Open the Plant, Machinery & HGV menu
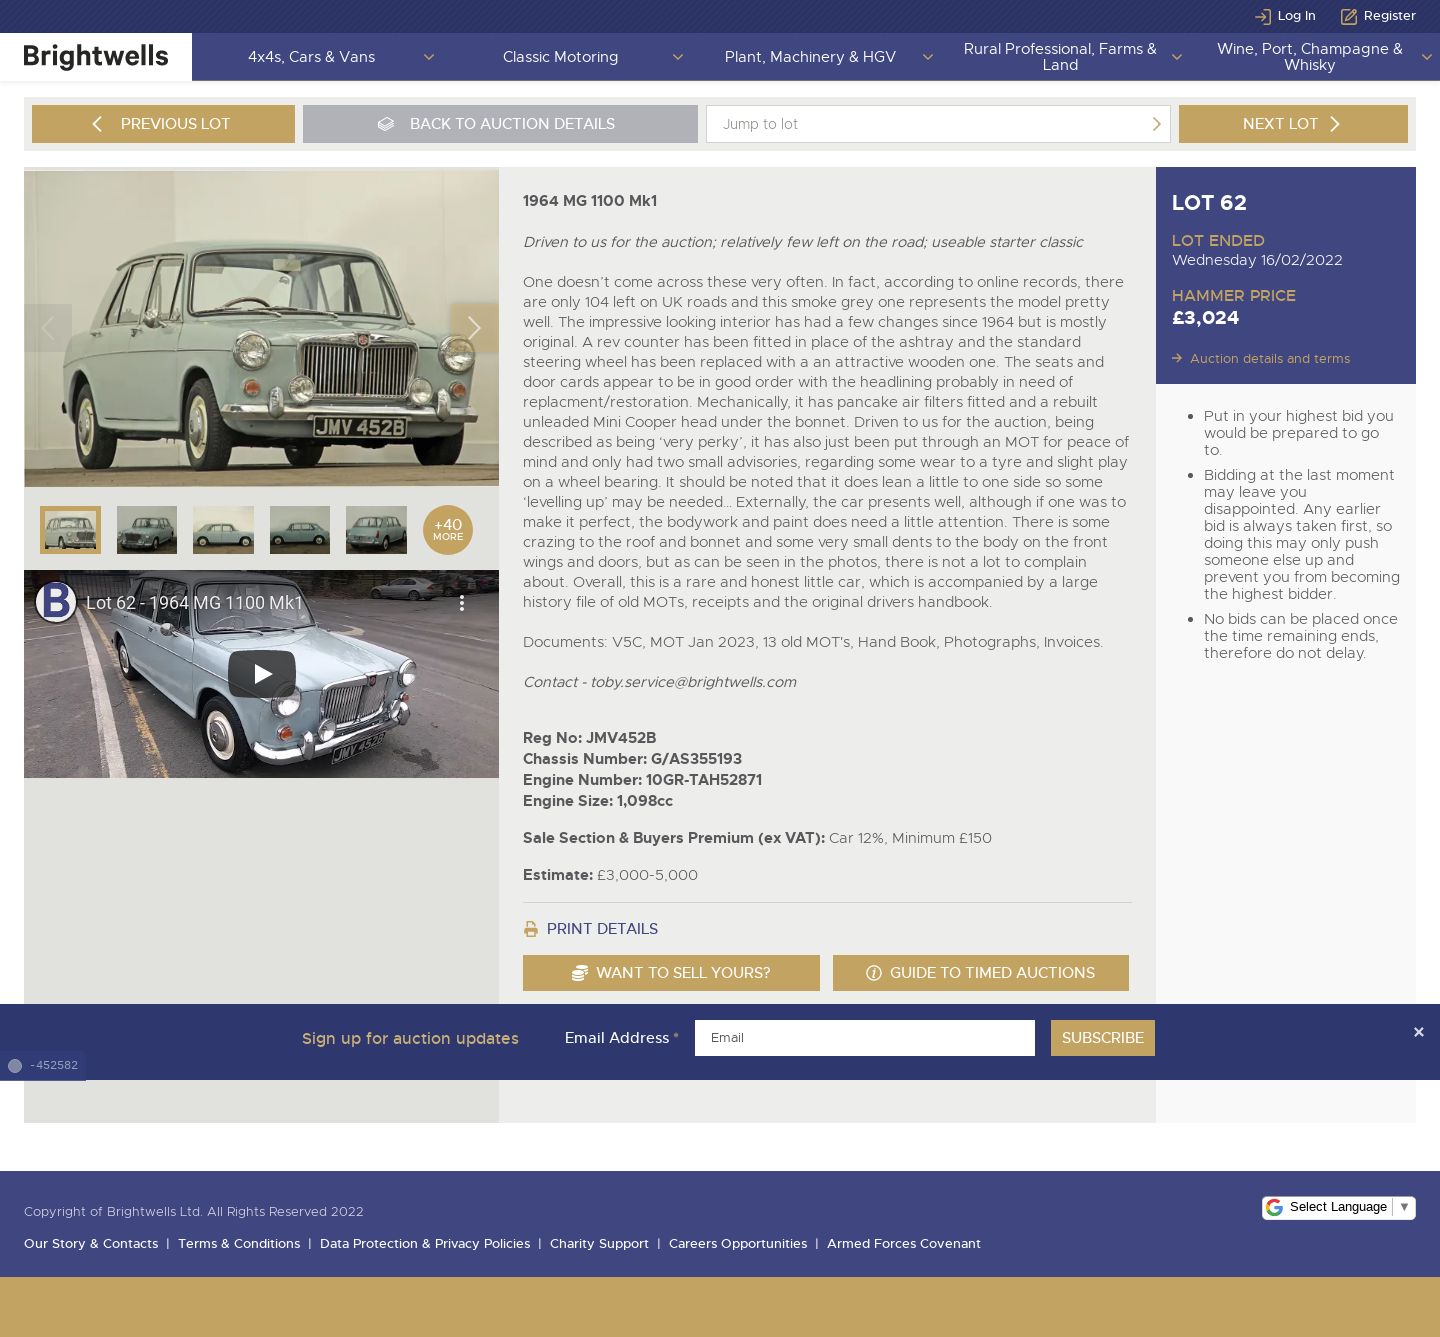This screenshot has width=1440, height=1337. coord(810,57)
